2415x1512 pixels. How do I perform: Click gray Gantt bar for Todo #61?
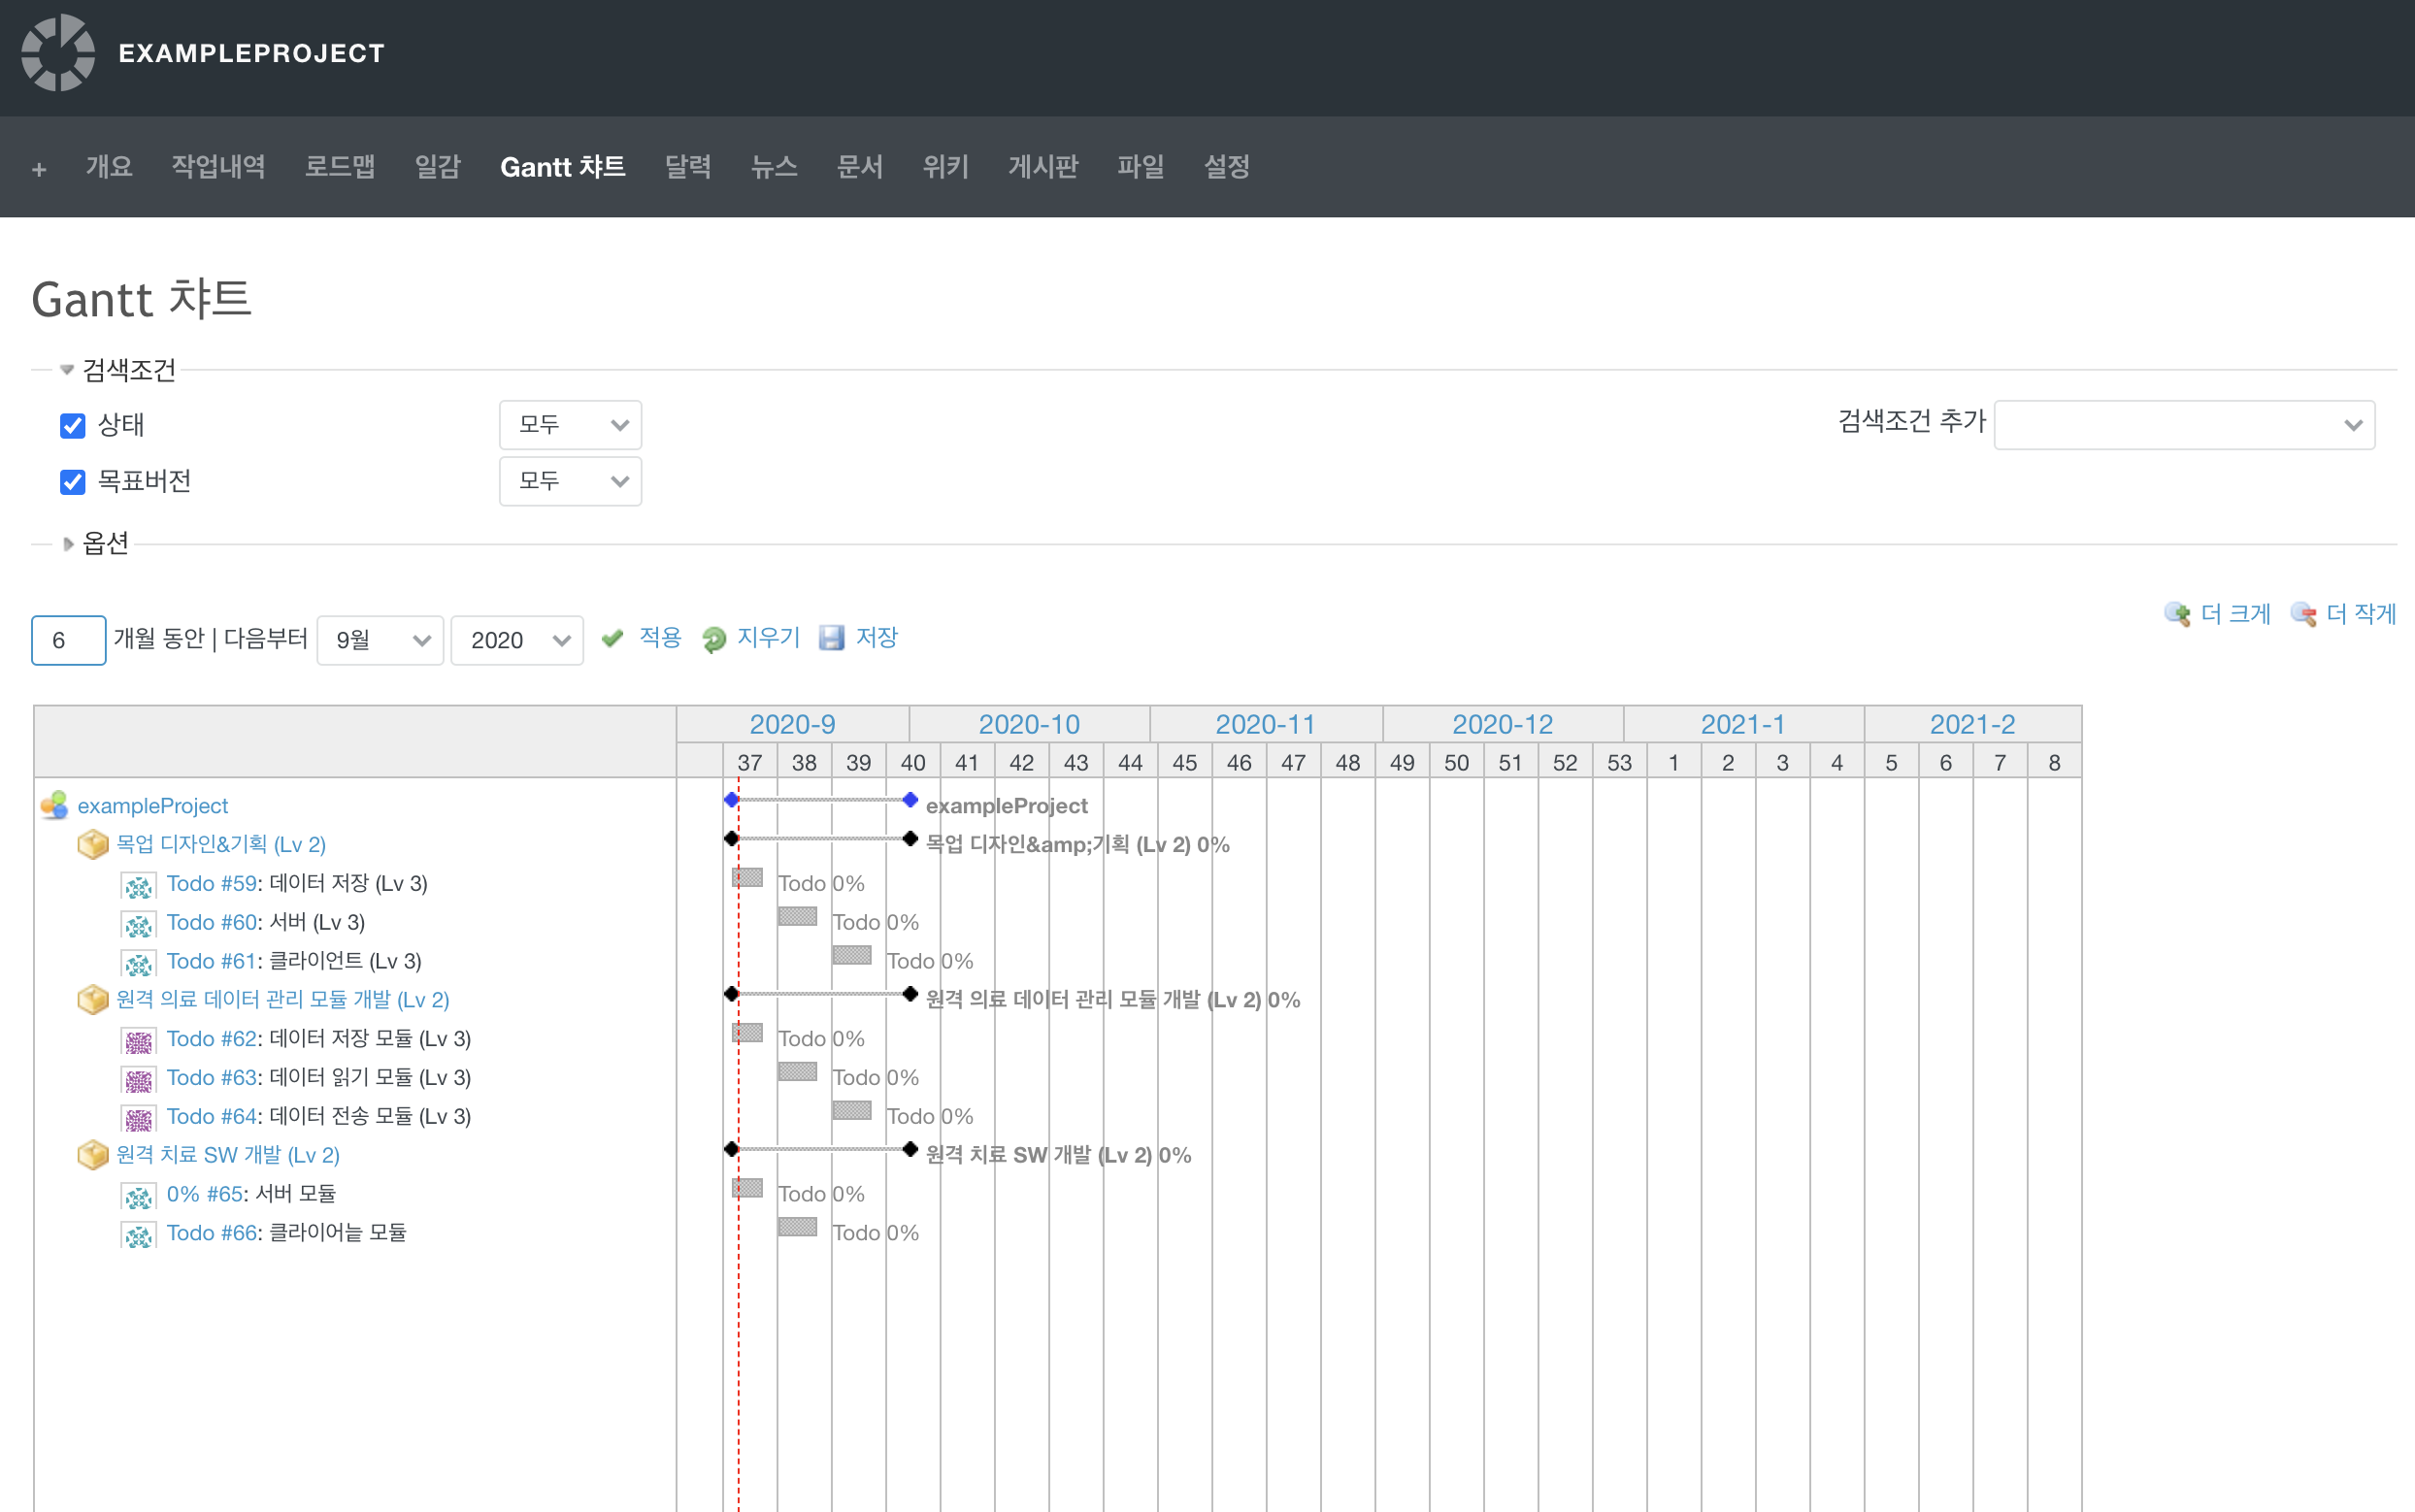(x=851, y=955)
